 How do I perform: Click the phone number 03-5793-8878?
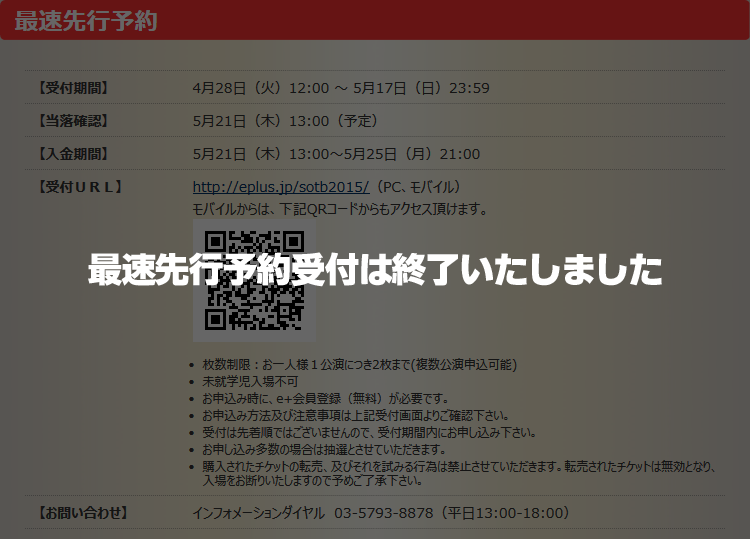click(384, 513)
